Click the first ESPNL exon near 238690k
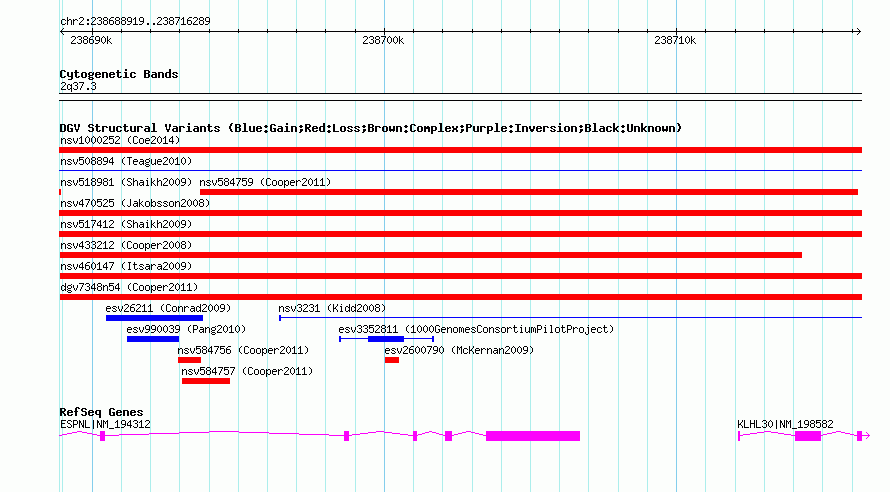The height and width of the screenshot is (492, 890). coord(103,436)
